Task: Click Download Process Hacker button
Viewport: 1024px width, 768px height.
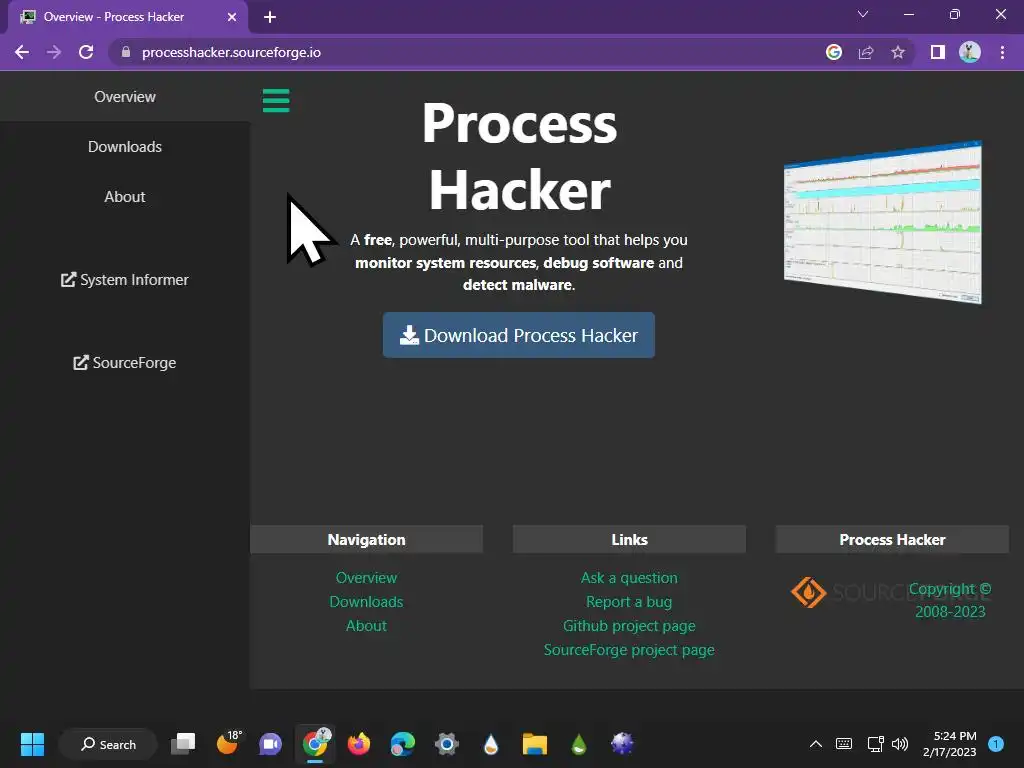Action: 519,335
